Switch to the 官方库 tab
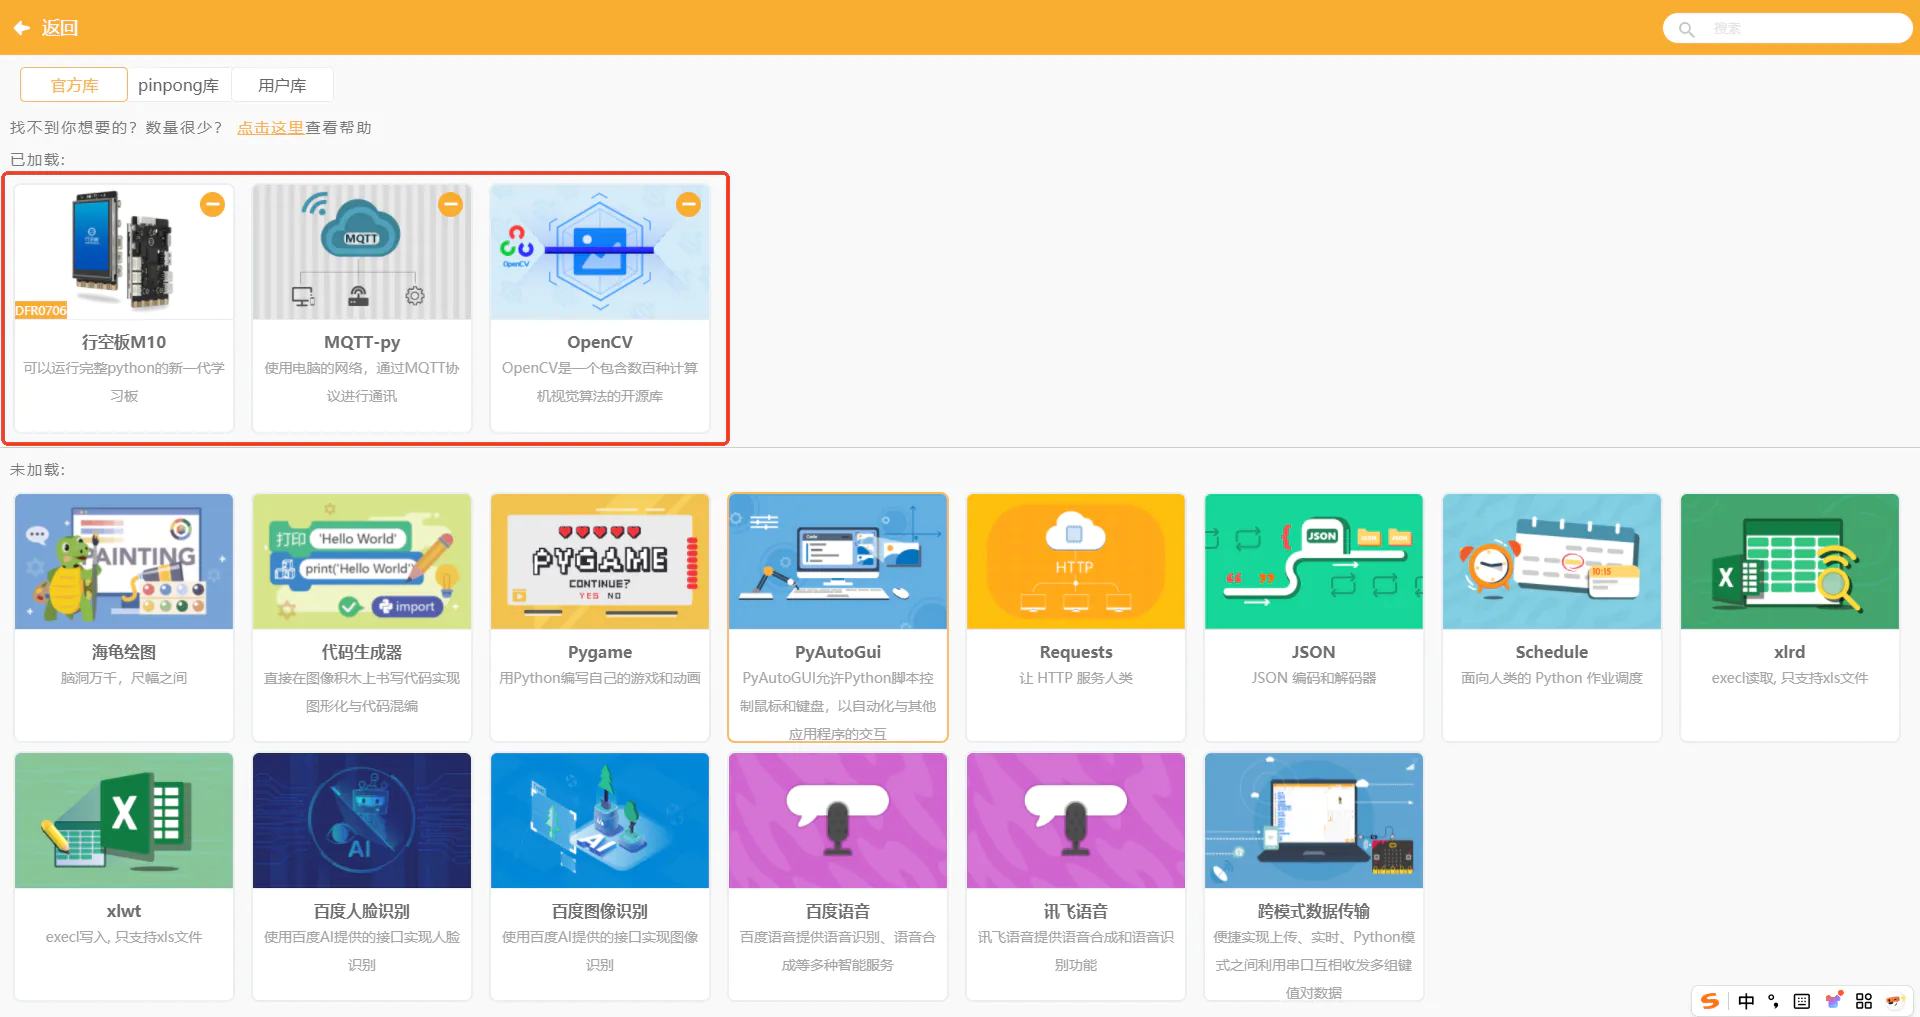 (x=74, y=85)
